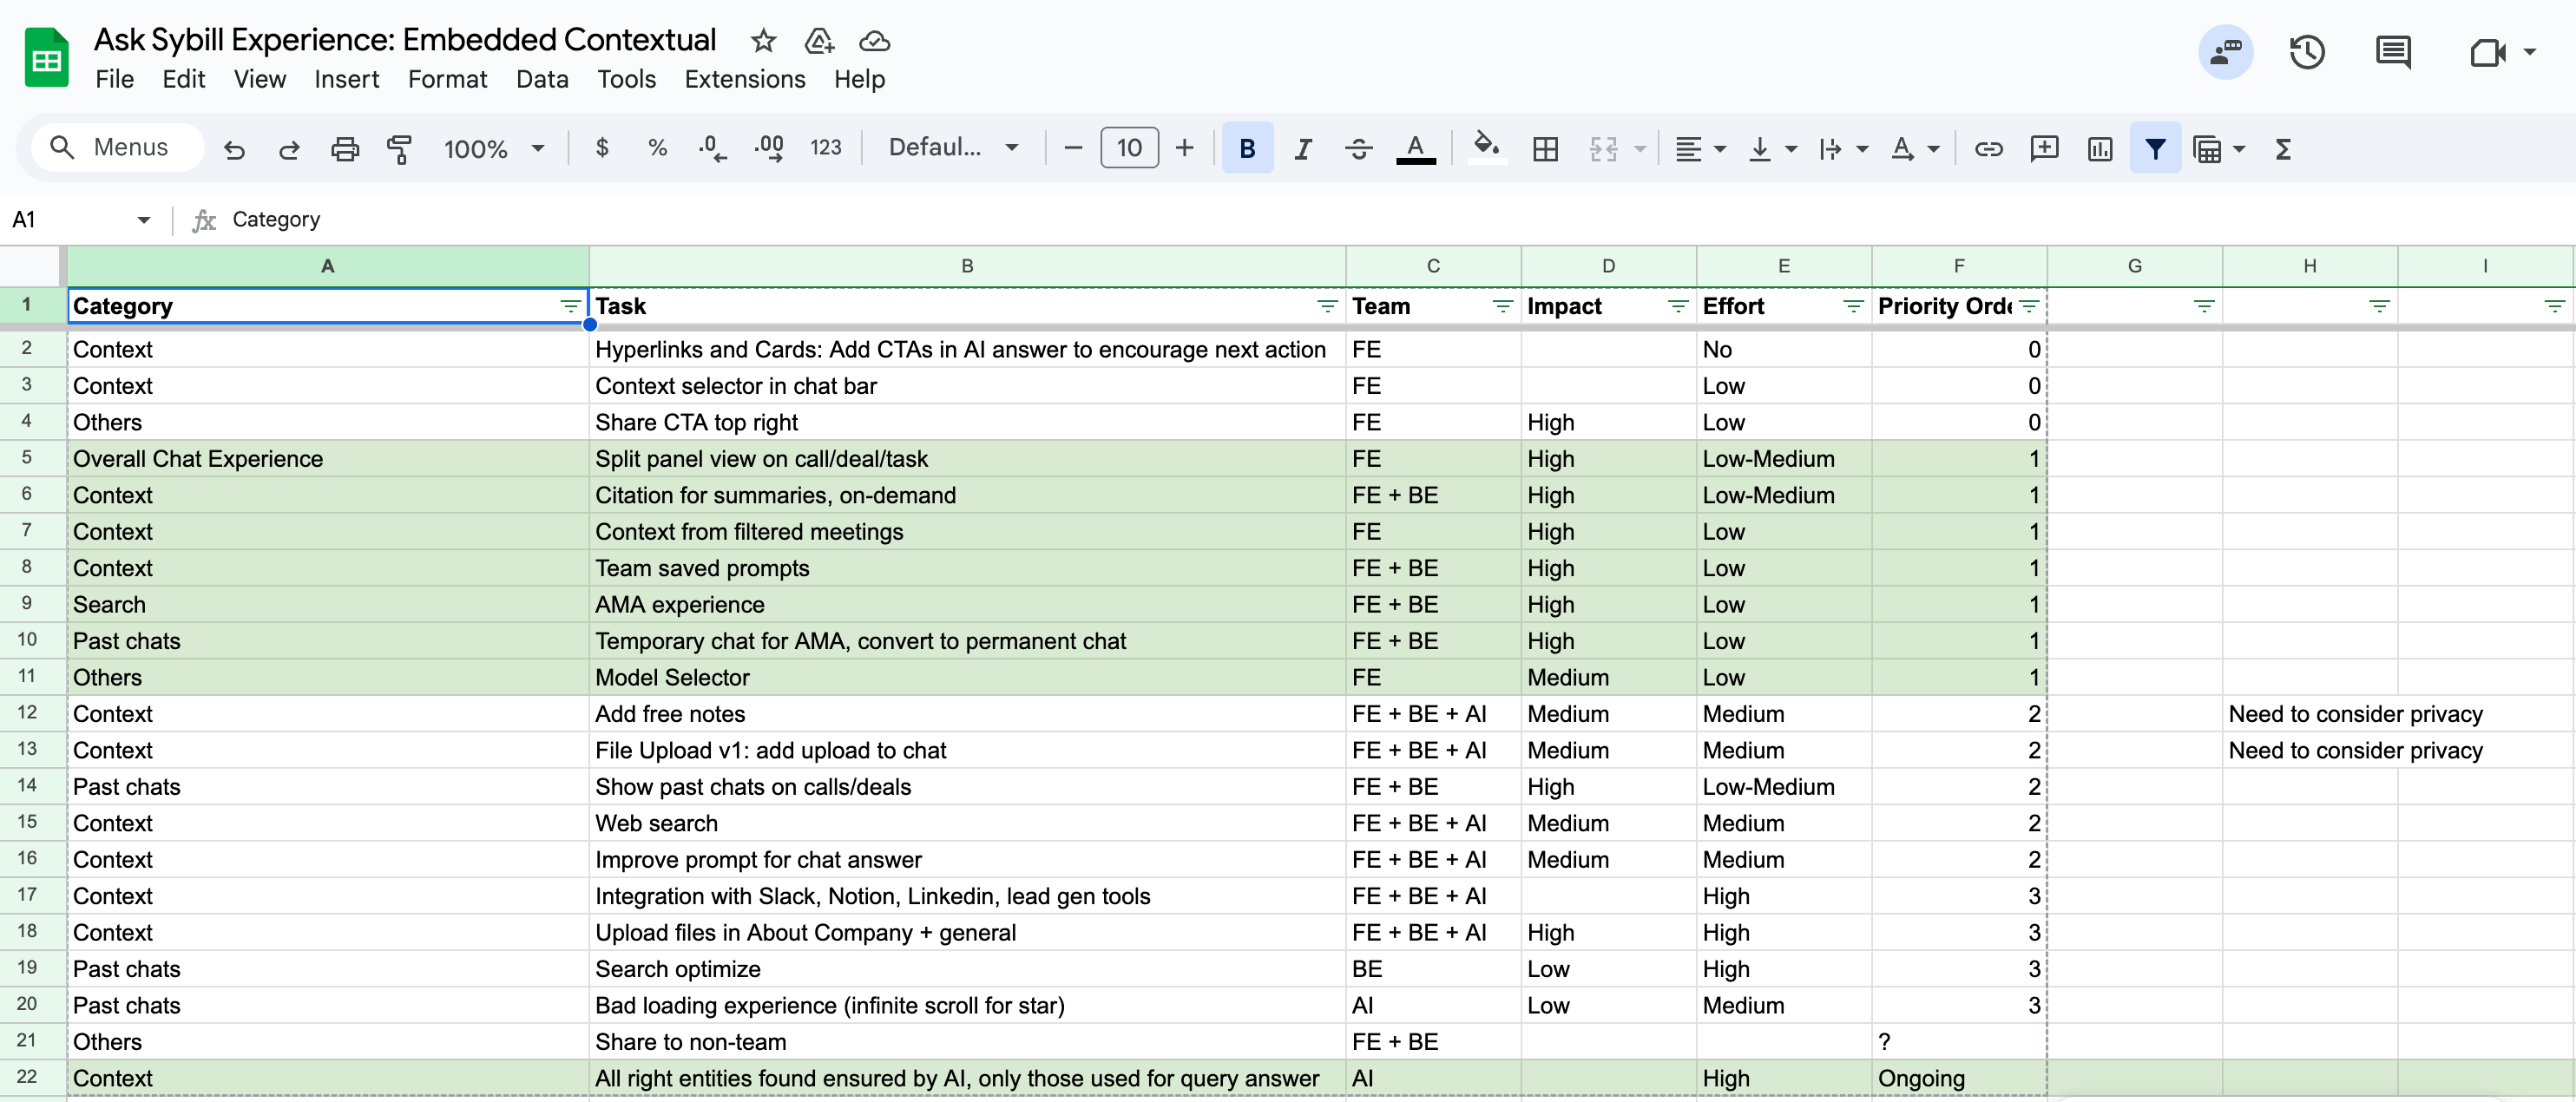
Task: Open version history clock icon
Action: coord(2307,52)
